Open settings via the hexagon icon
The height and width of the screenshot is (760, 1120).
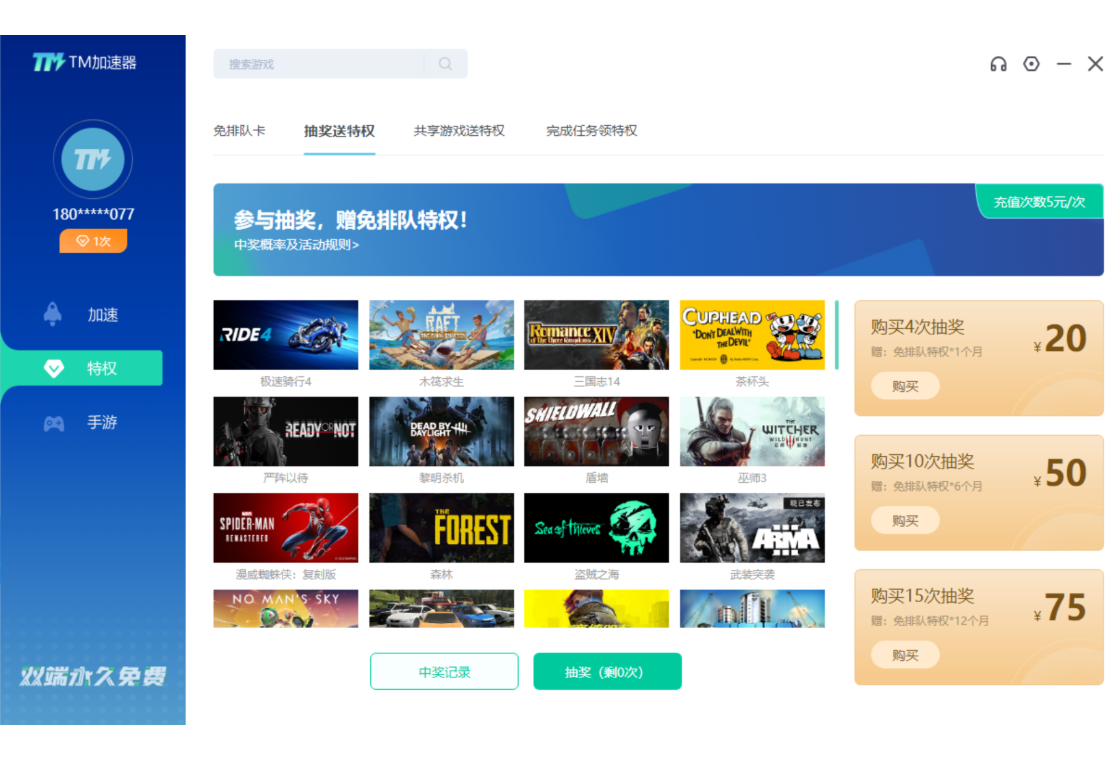(x=1031, y=64)
